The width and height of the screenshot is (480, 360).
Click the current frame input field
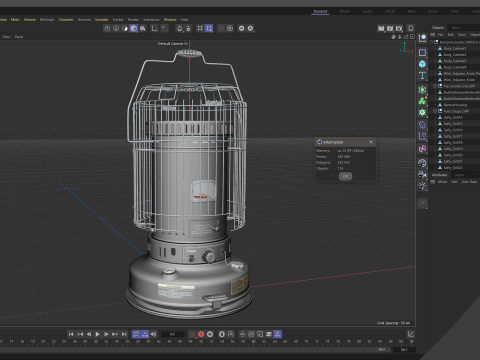pos(172,334)
